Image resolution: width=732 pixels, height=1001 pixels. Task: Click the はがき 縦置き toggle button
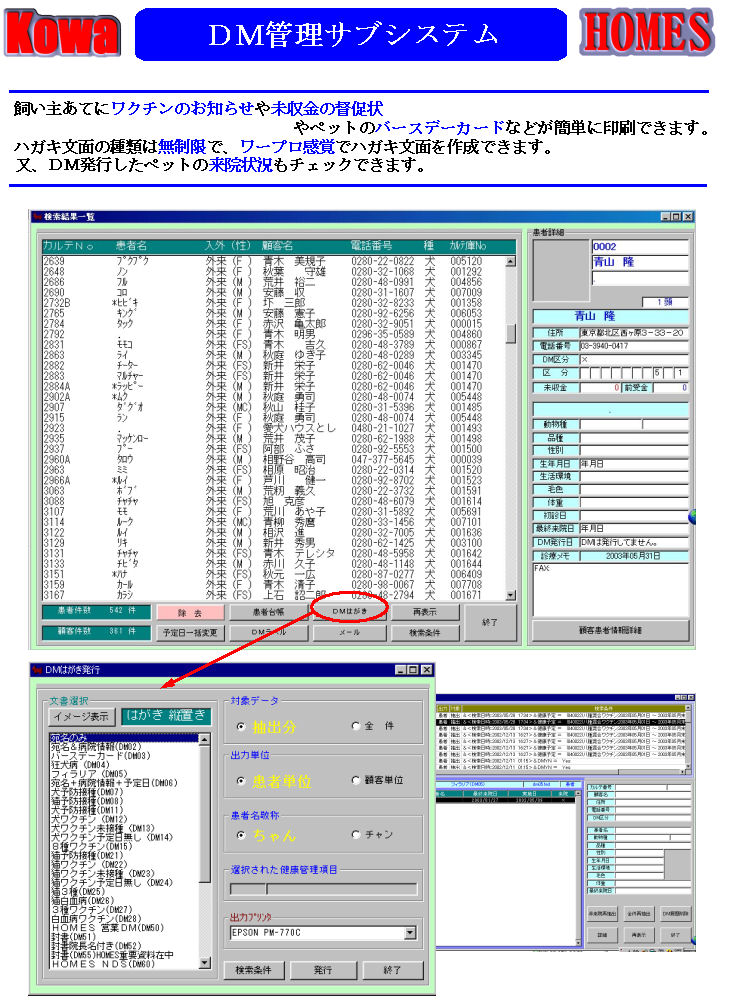(165, 716)
